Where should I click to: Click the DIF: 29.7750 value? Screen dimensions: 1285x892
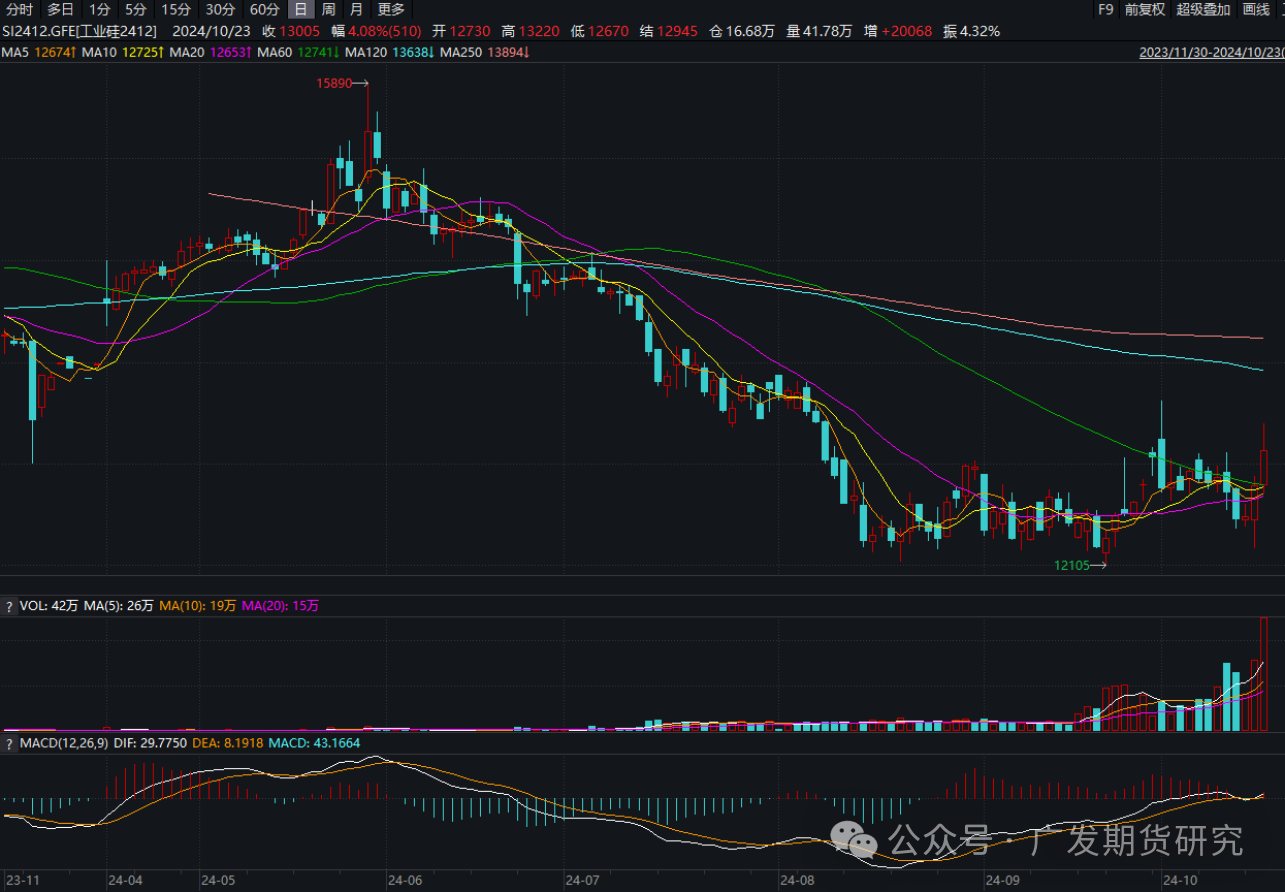point(149,743)
